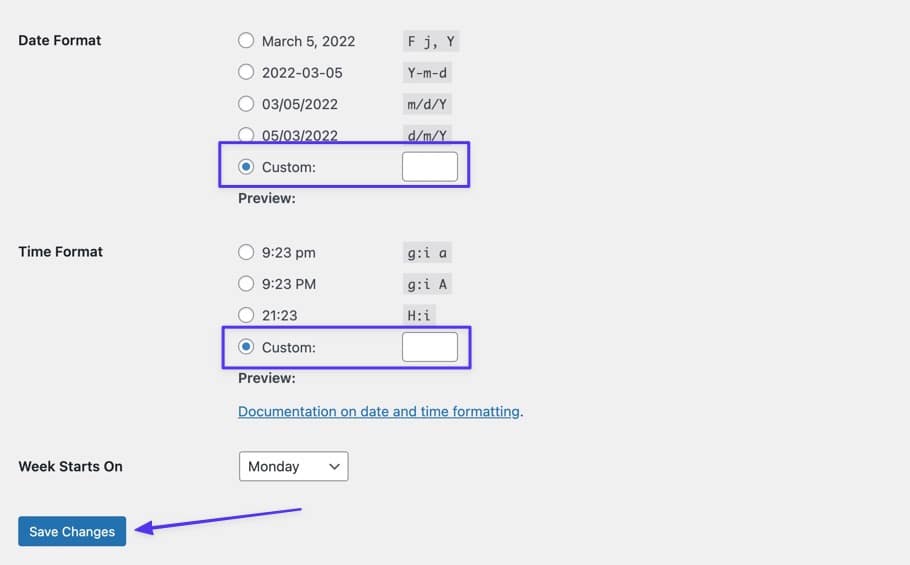Click the "F j, Y" format code
The image size is (910, 565).
[430, 41]
